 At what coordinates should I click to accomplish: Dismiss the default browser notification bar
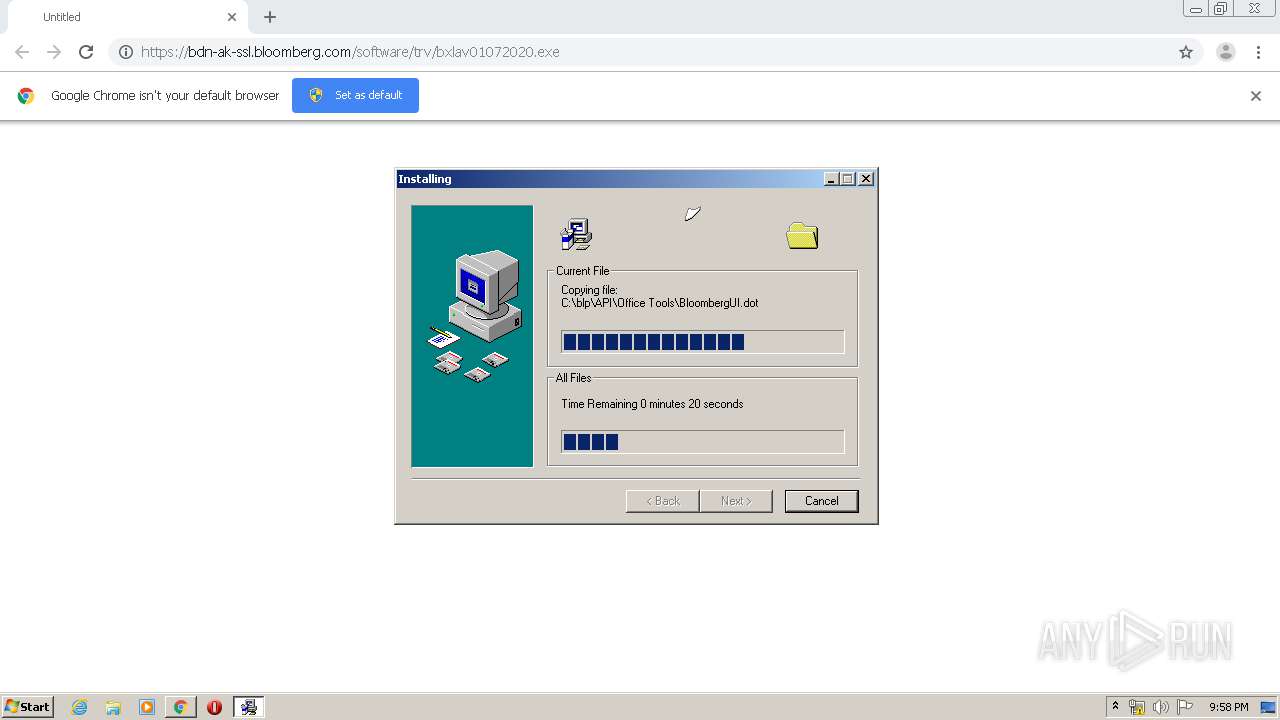coord(1256,96)
